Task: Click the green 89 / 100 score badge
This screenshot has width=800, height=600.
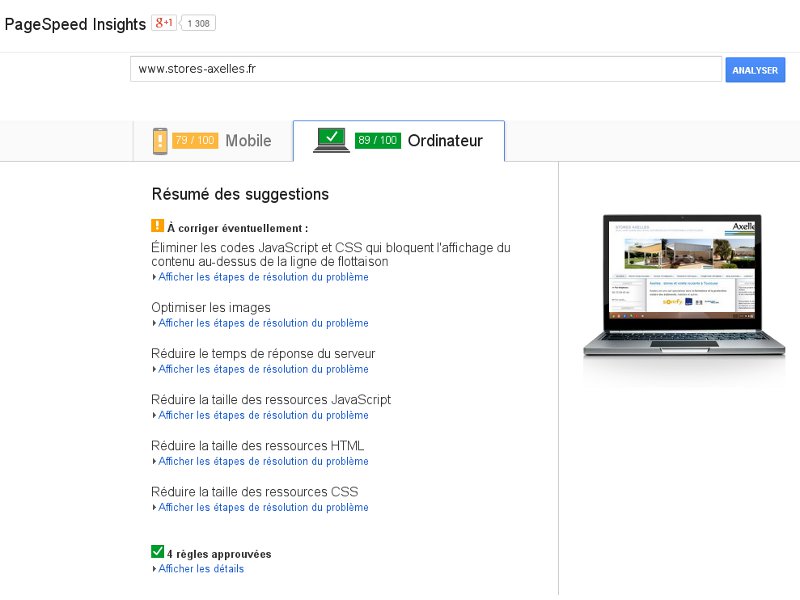Action: click(377, 141)
